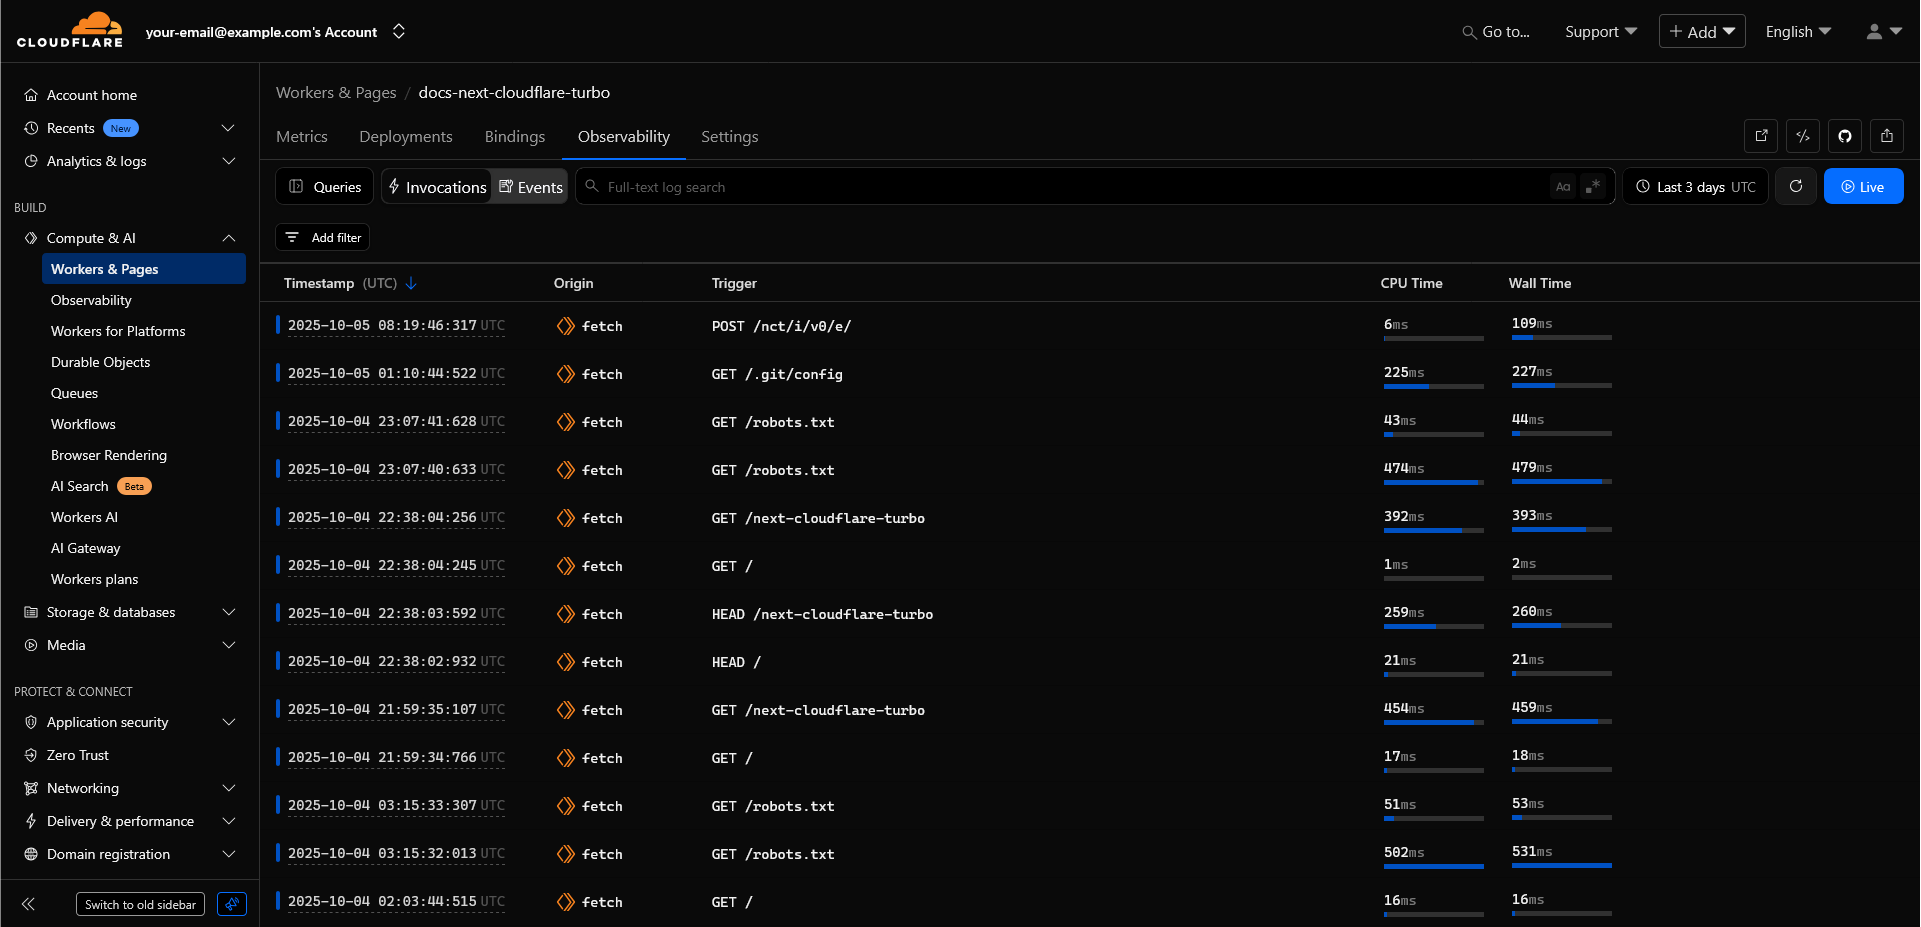Click Add filter
Viewport: 1921px width, 927px height.
coord(322,237)
